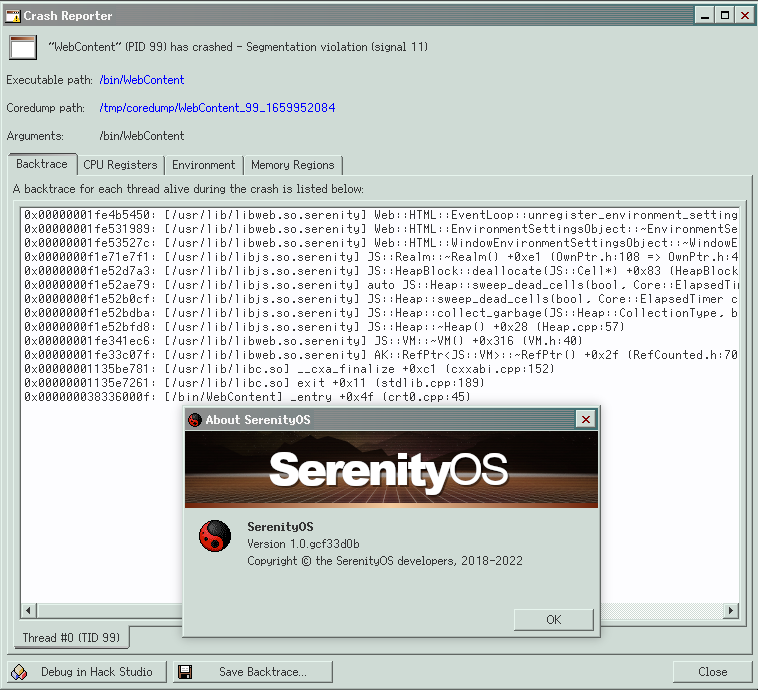Click the WebContent application window icon
The image size is (758, 690).
pos(23,47)
